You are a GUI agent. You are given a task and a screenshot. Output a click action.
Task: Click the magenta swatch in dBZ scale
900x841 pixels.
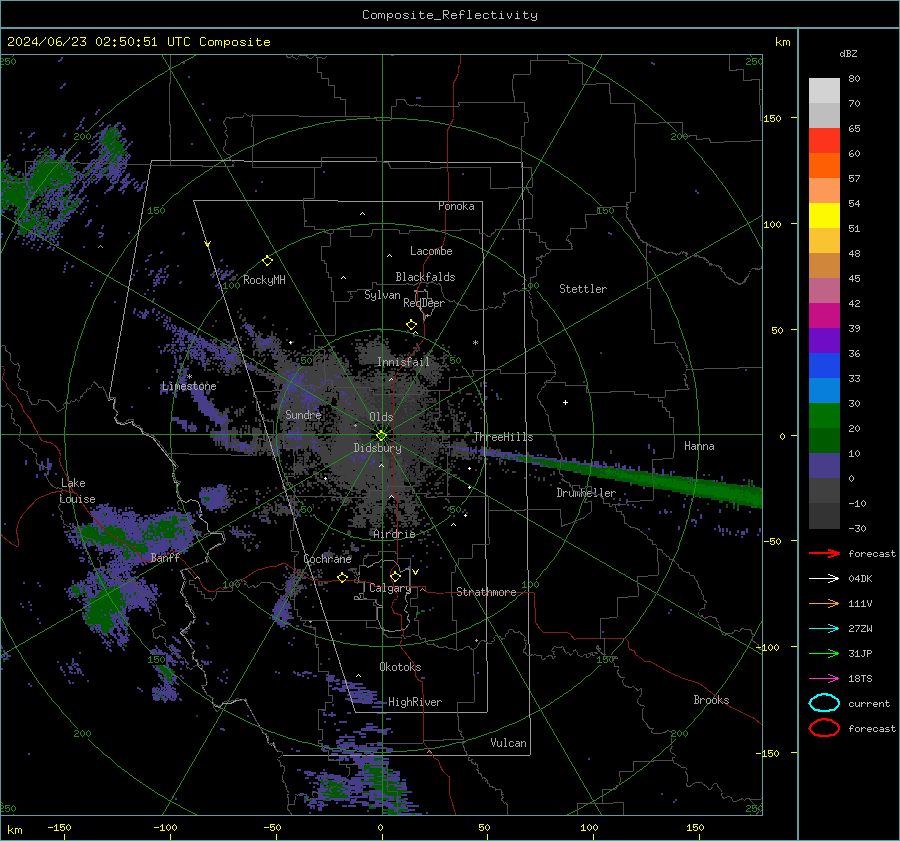point(824,315)
